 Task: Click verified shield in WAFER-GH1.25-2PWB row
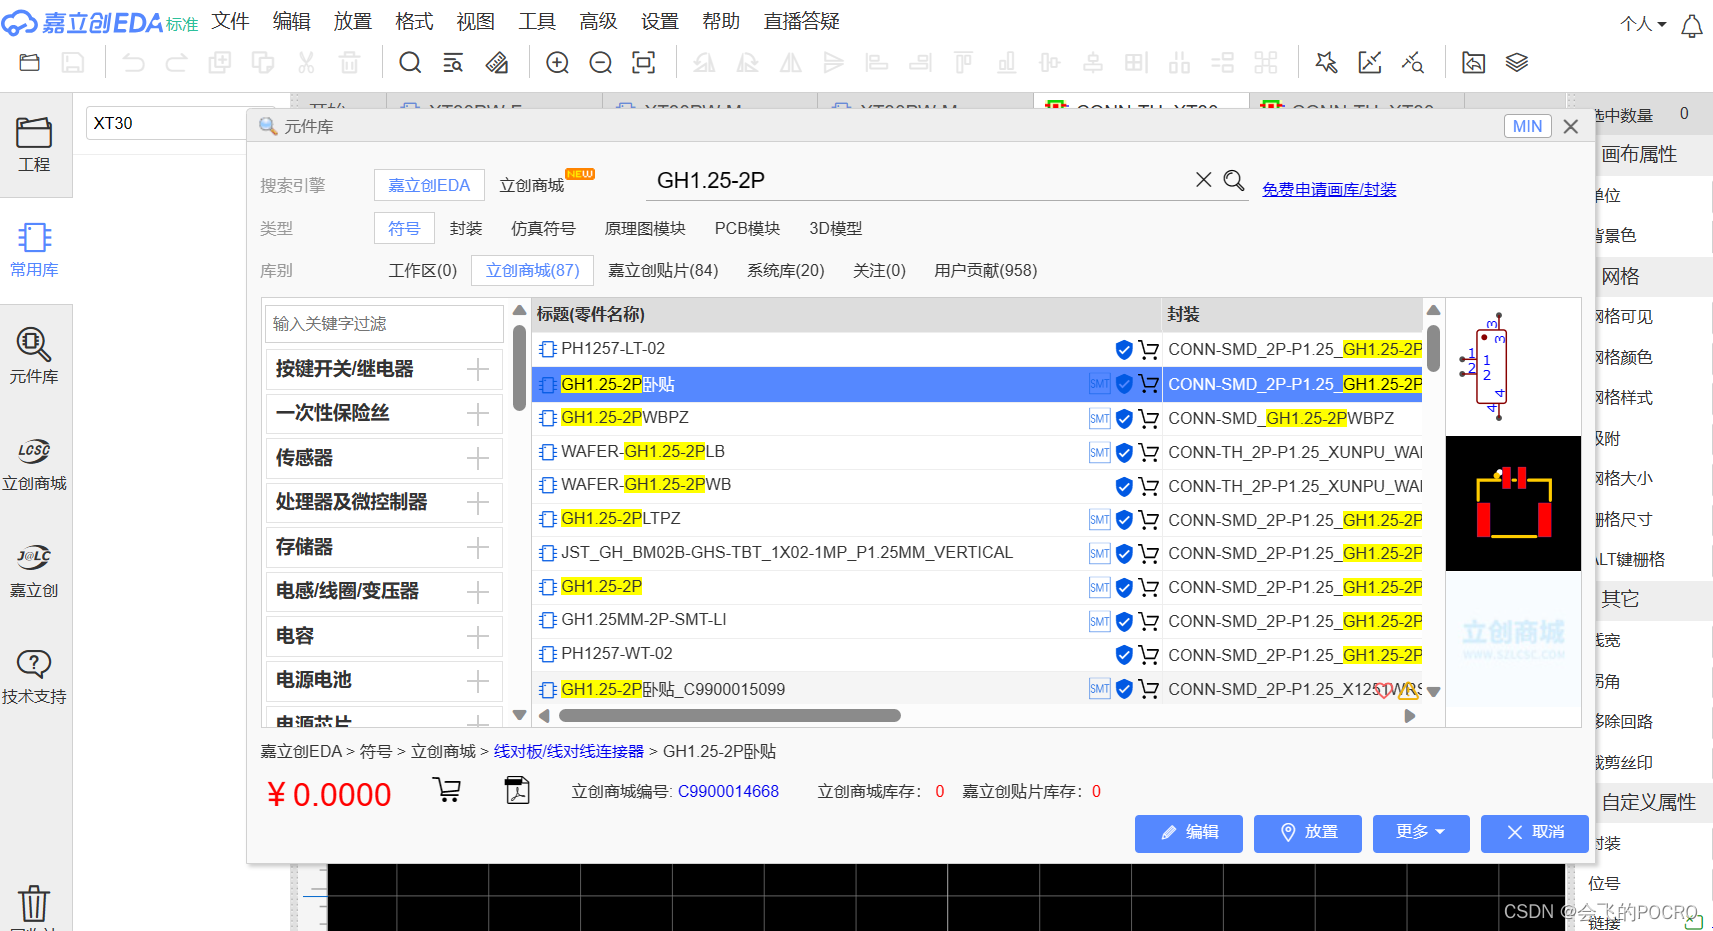point(1124,487)
